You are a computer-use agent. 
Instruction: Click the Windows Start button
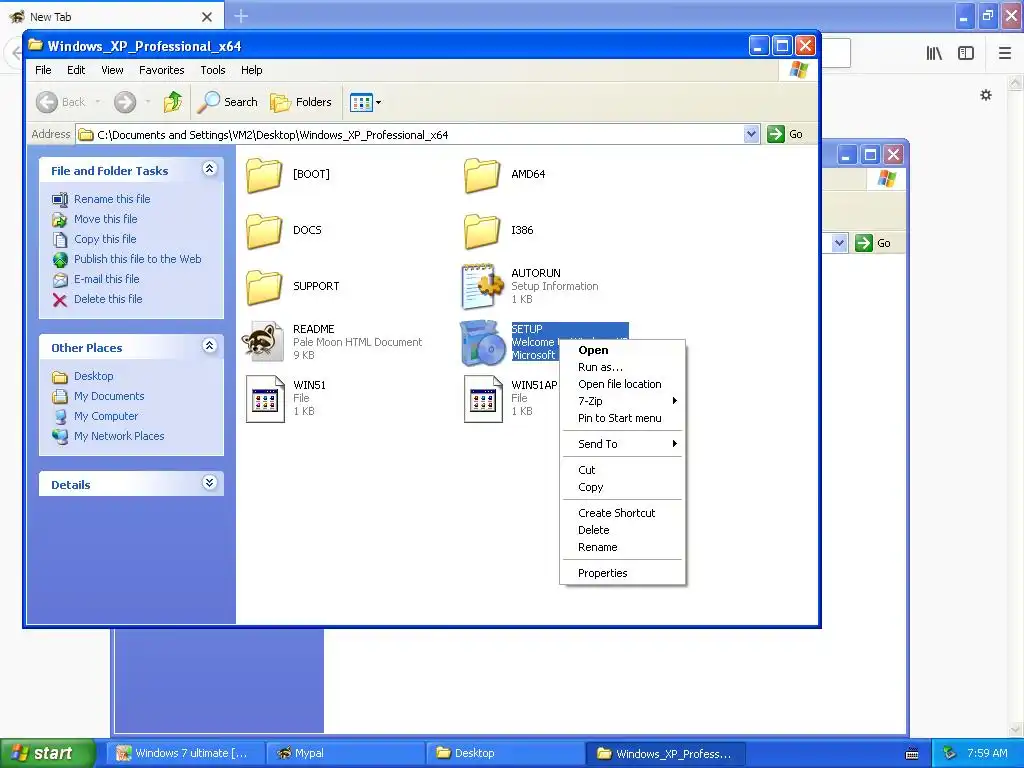47,753
